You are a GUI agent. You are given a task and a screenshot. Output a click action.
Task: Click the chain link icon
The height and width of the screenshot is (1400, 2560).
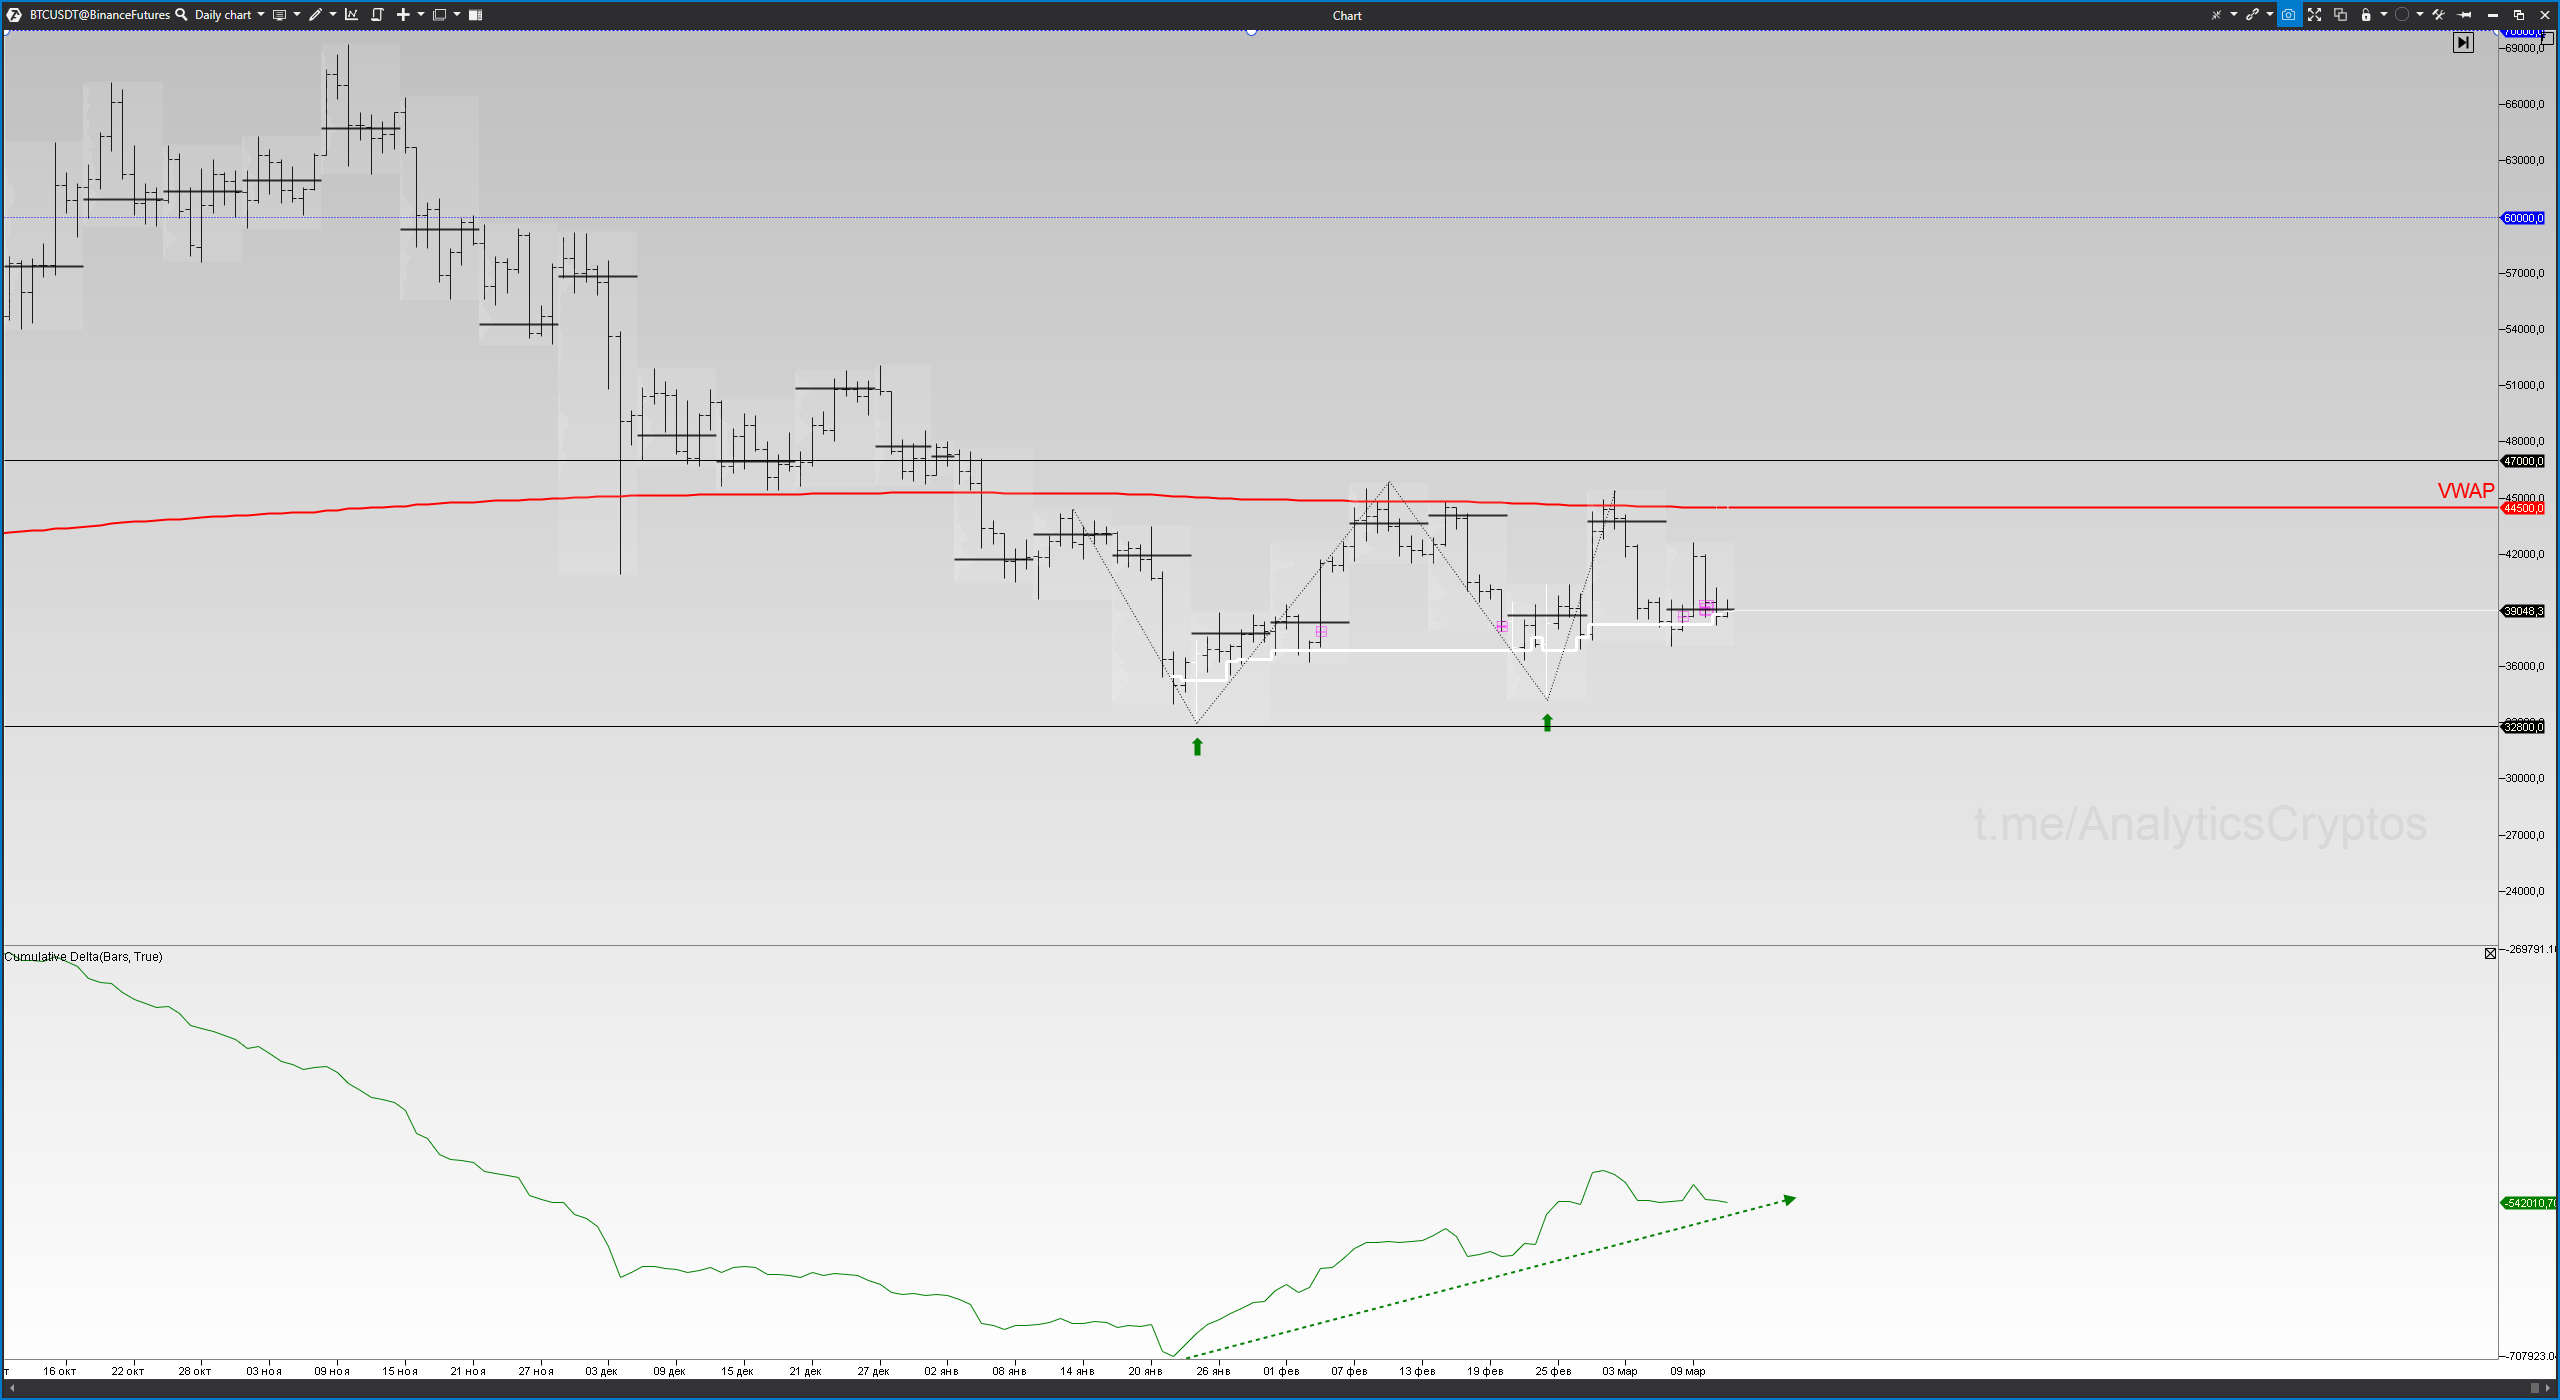(2252, 15)
